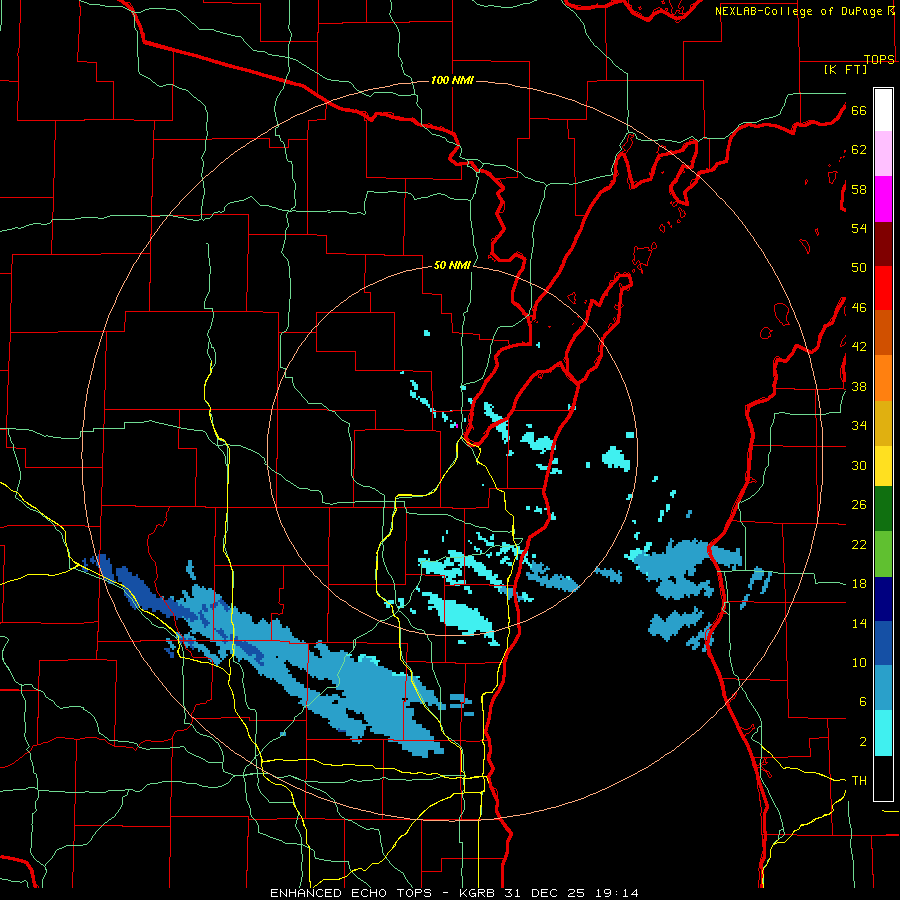Screen dimensions: 900x900
Task: Click the legend value '34'
Action: [x=859, y=426]
